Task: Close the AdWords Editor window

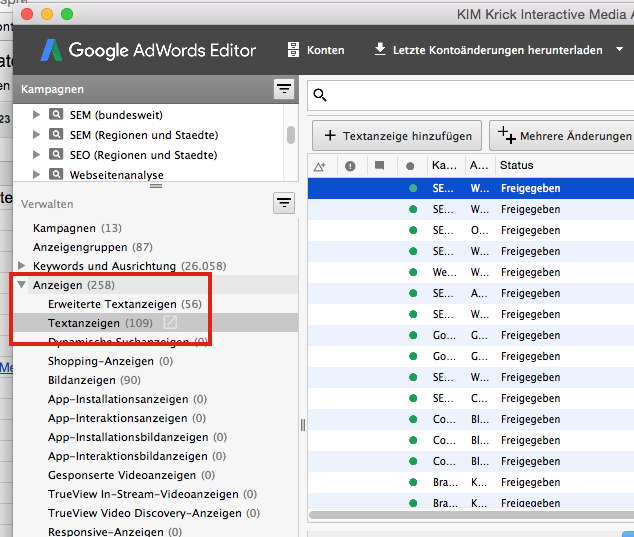Action: [x=27, y=14]
